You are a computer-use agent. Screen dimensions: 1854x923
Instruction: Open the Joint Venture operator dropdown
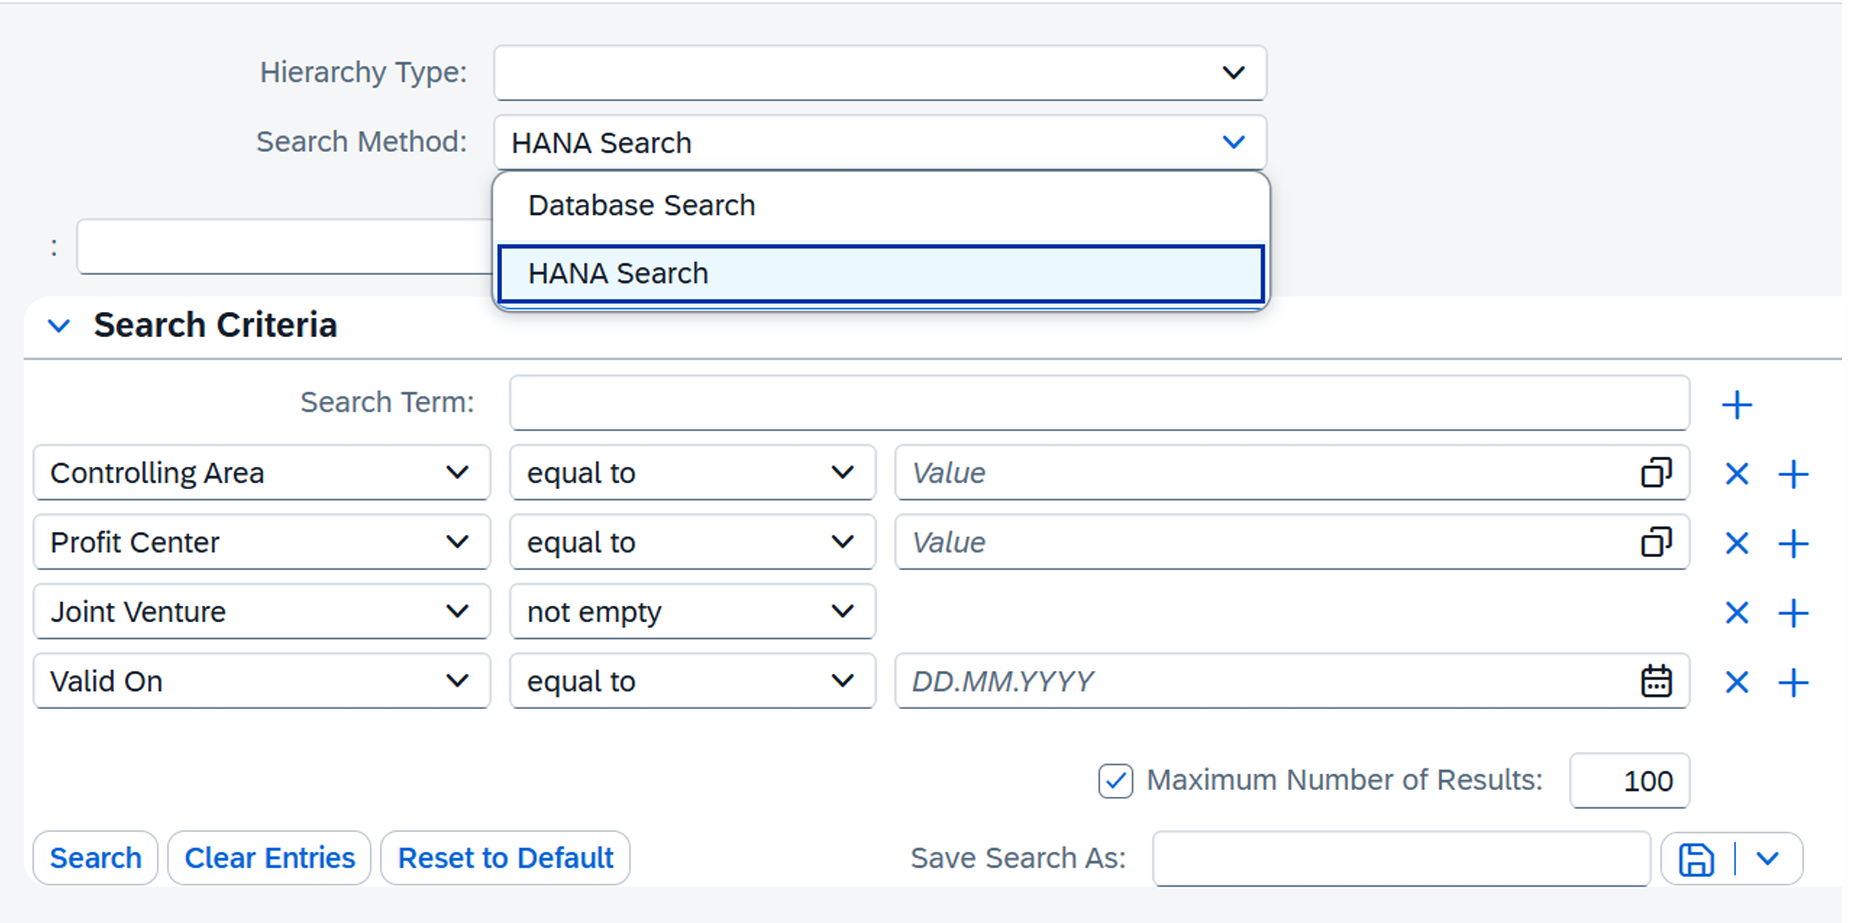pyautogui.click(x=842, y=612)
